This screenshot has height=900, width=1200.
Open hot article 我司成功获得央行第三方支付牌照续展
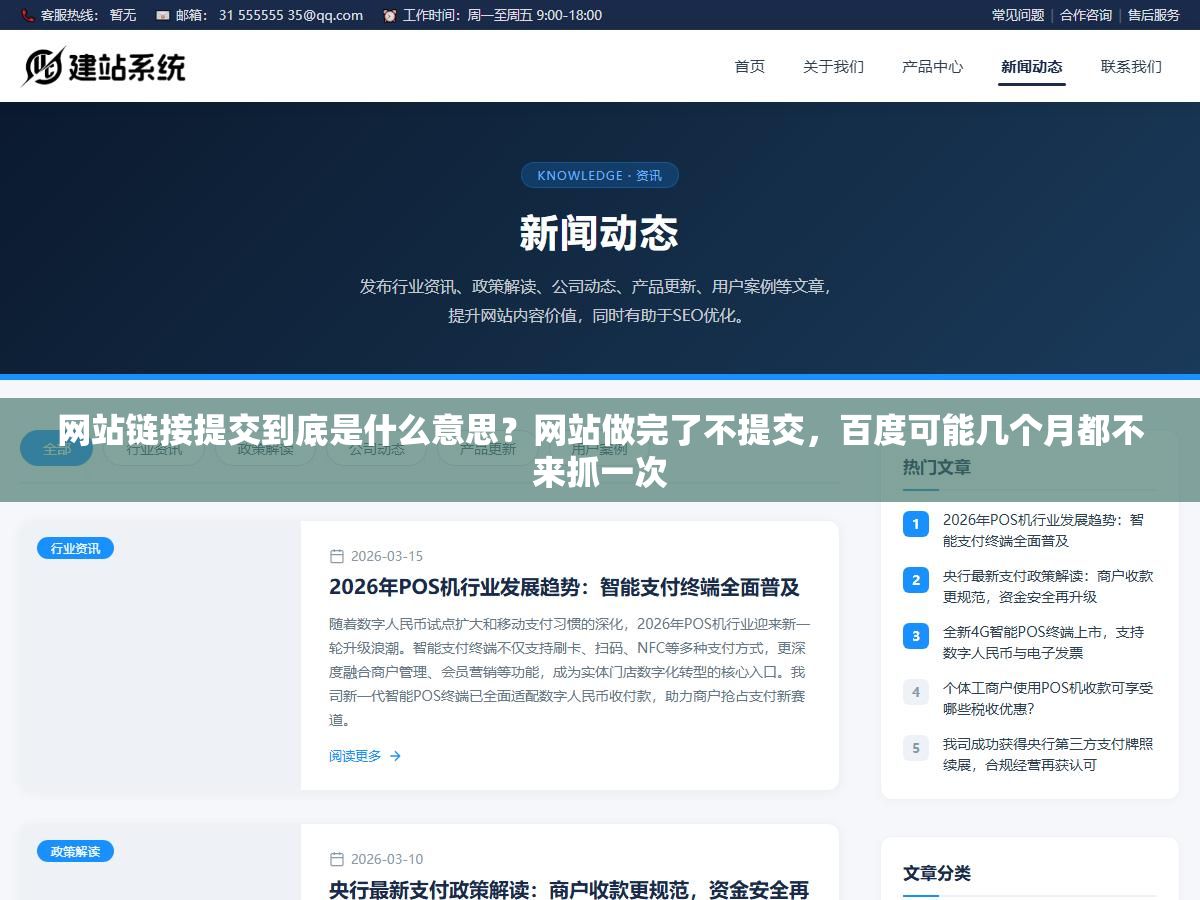[1047, 754]
